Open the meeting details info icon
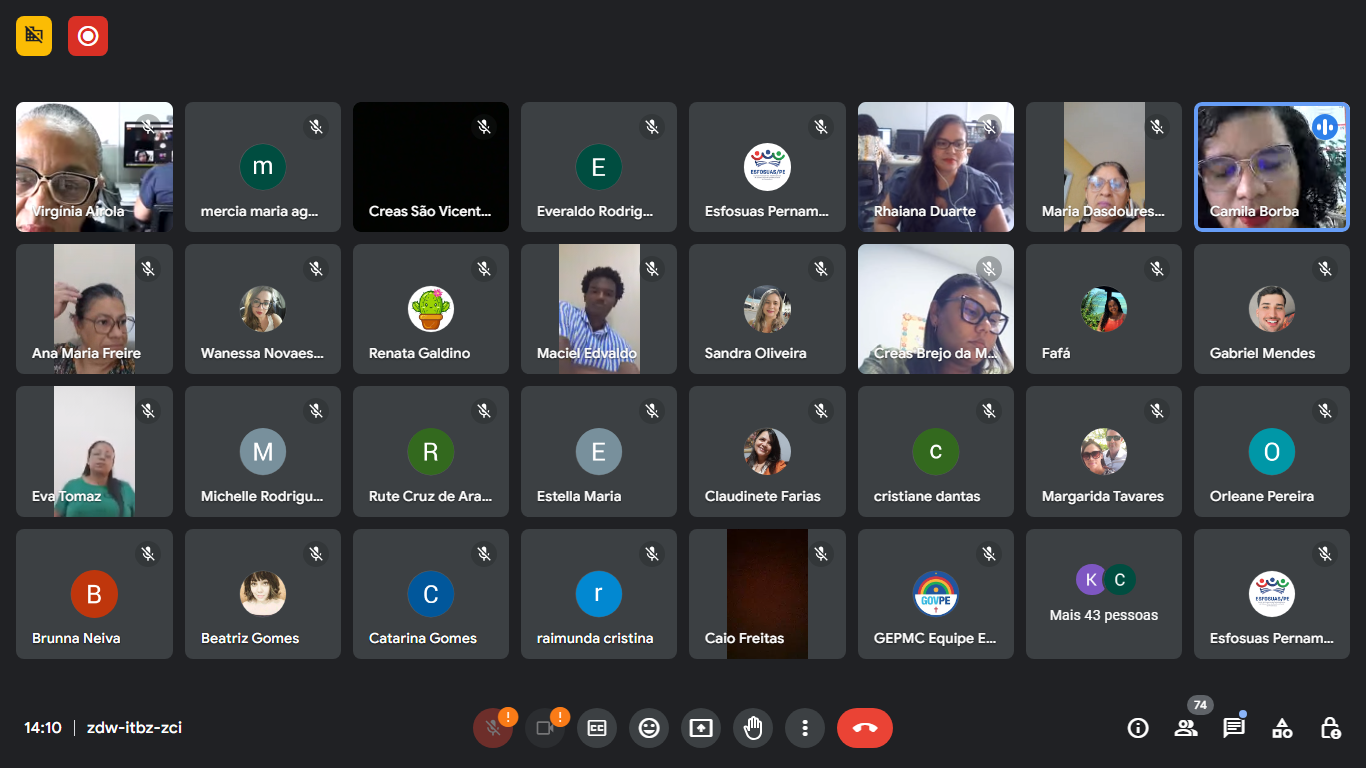 1138,728
